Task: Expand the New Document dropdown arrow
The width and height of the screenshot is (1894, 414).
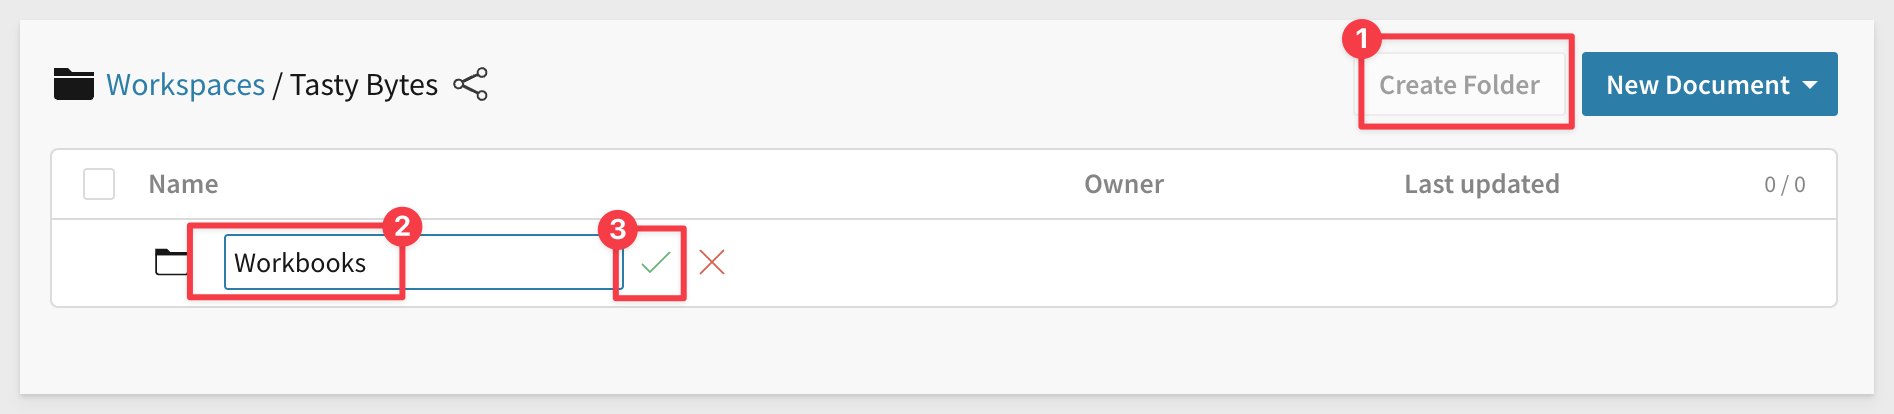Action: [x=1810, y=85]
